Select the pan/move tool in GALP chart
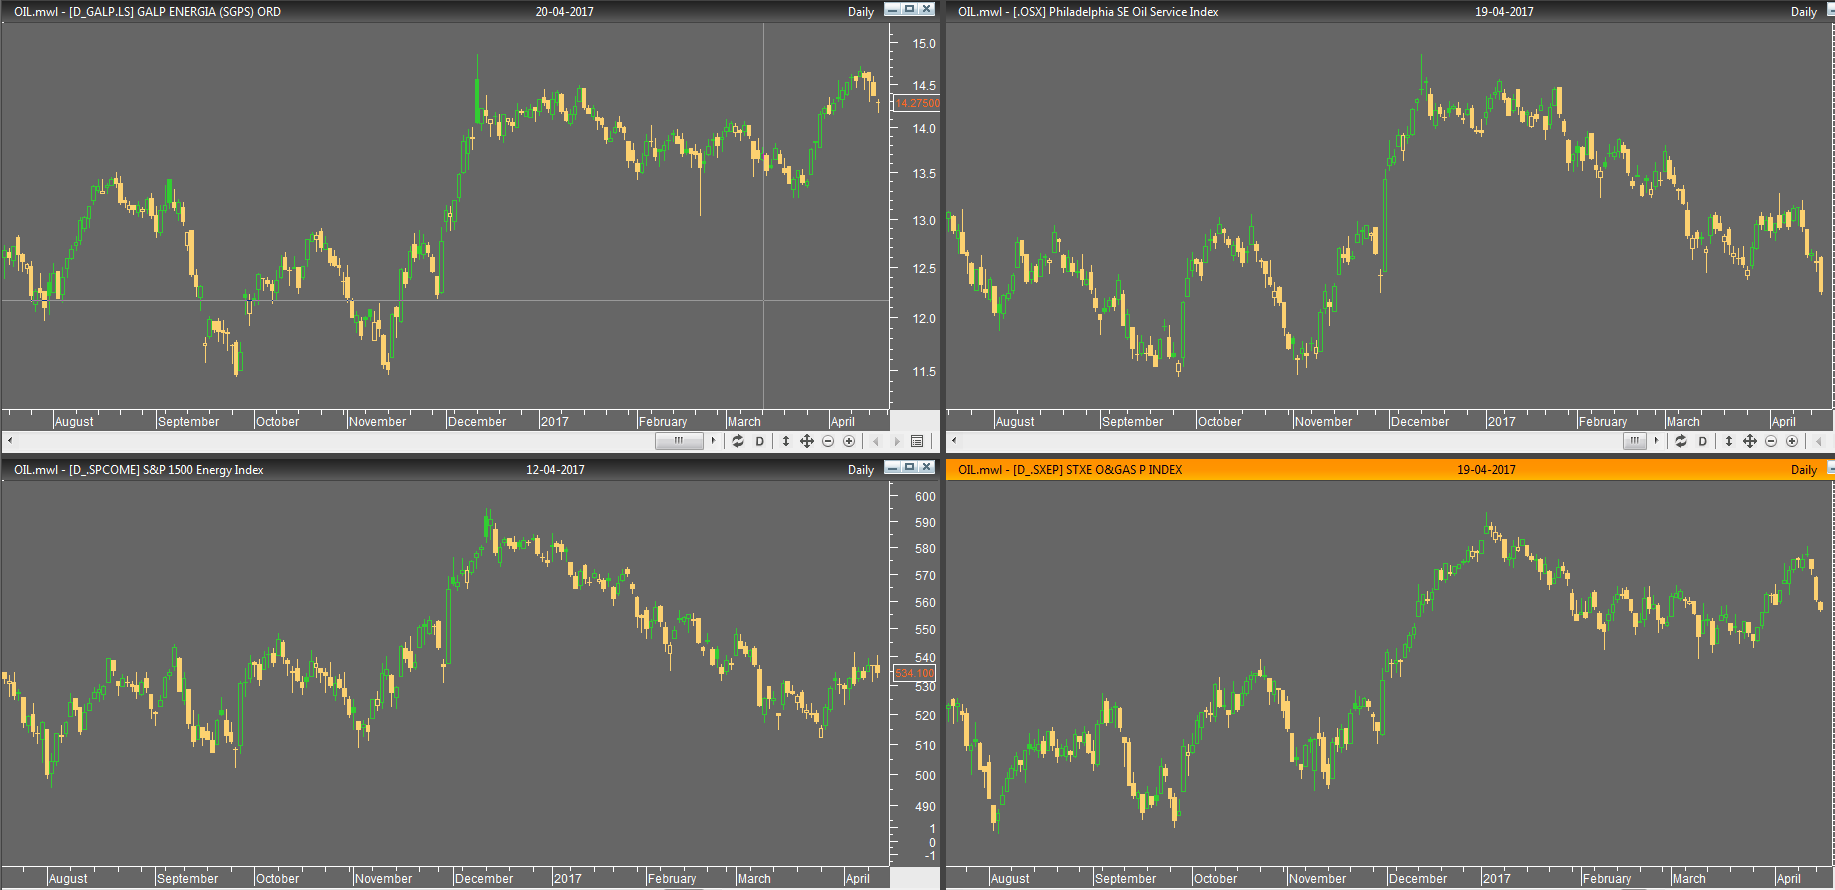 (x=807, y=441)
